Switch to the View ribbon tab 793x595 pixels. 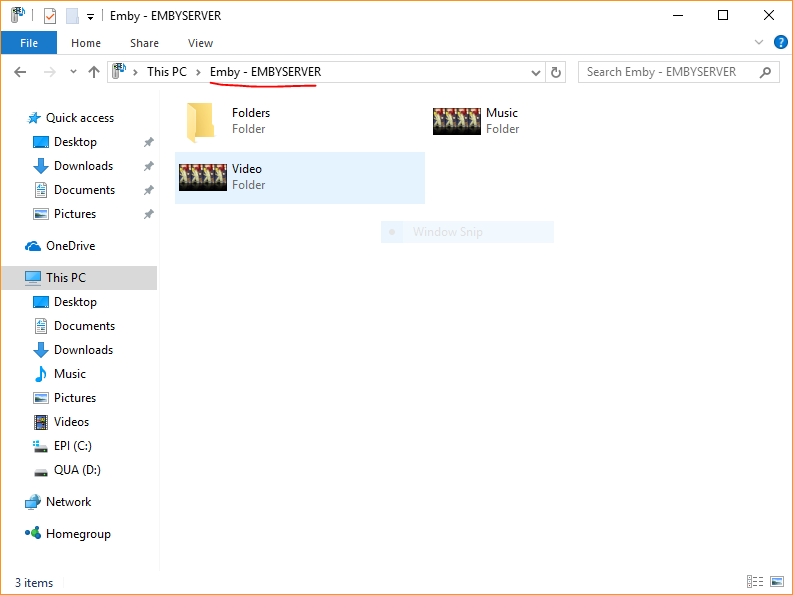click(x=200, y=43)
